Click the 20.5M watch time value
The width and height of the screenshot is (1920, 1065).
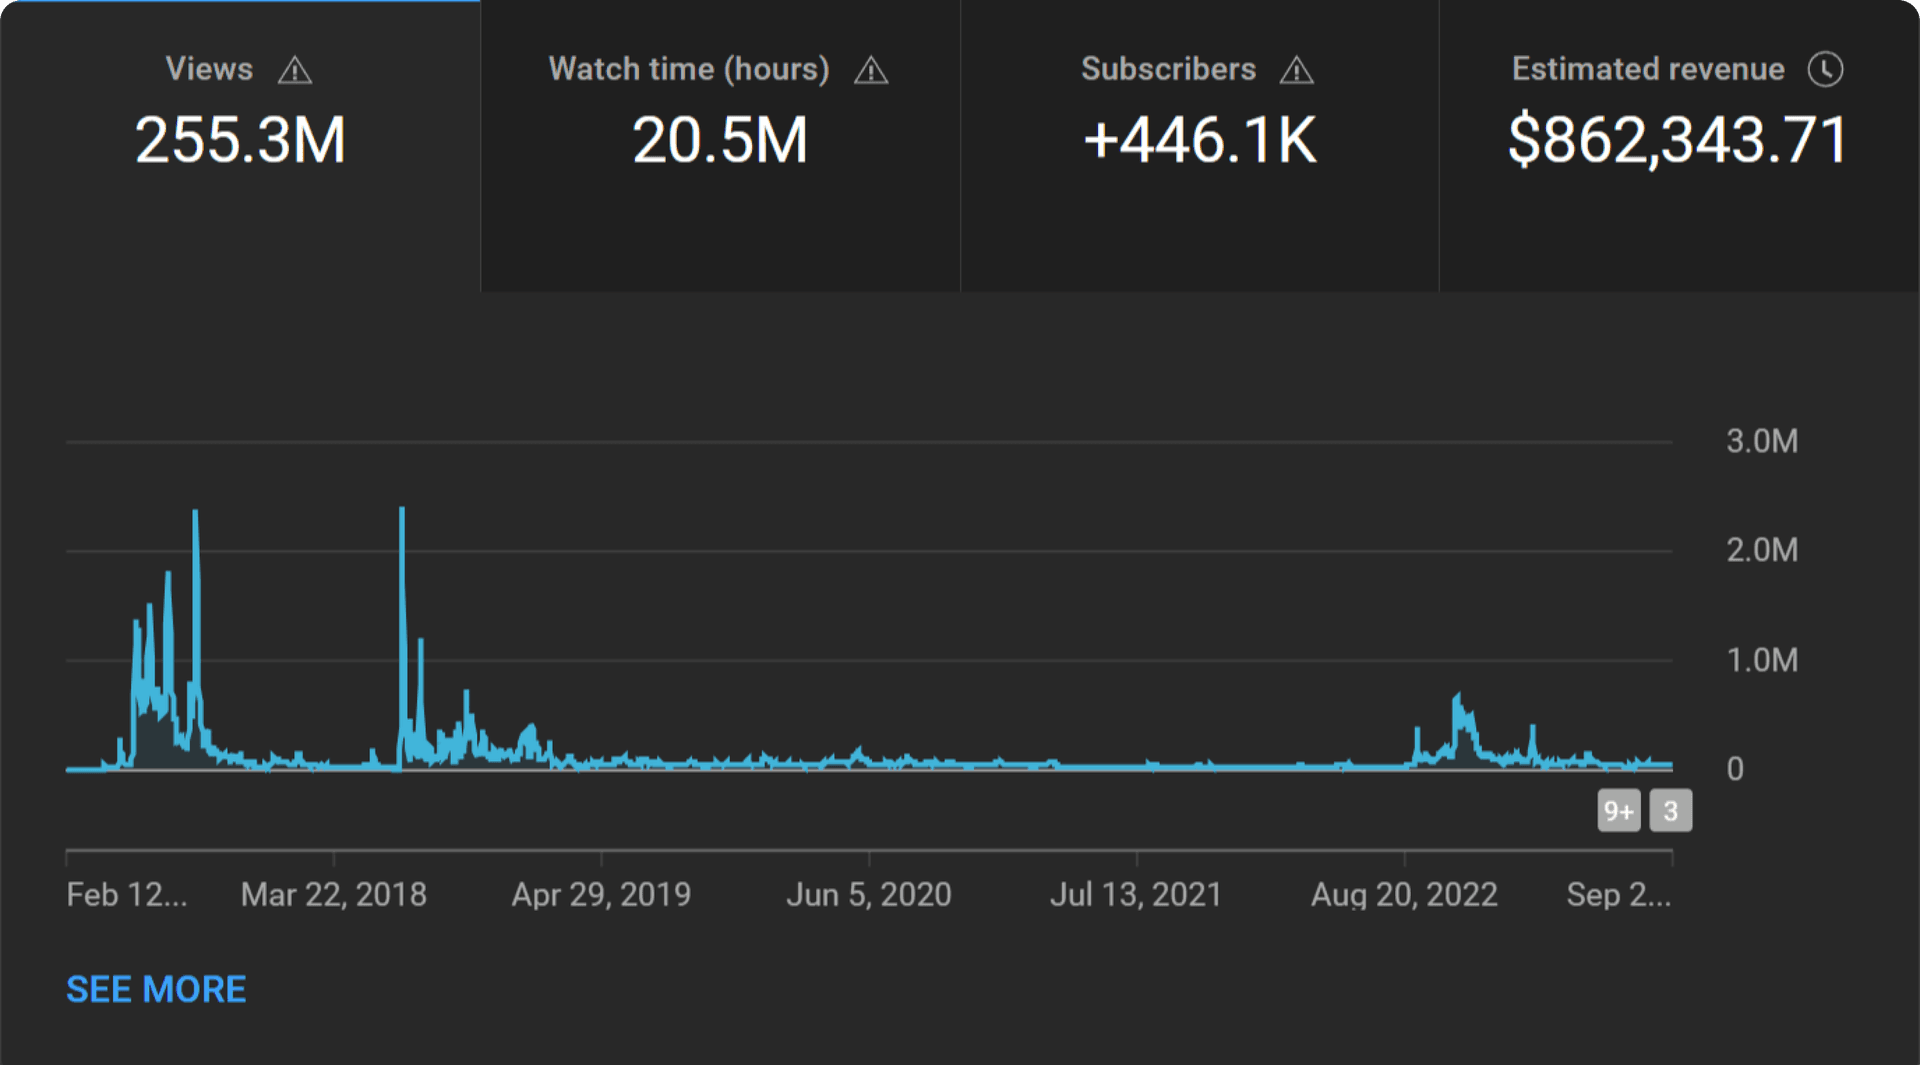coord(720,139)
